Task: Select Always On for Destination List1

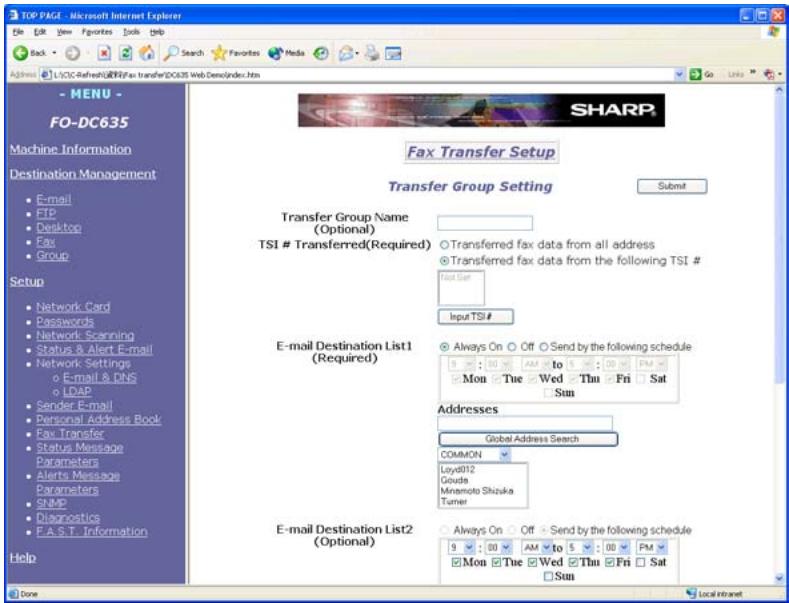Action: point(444,347)
